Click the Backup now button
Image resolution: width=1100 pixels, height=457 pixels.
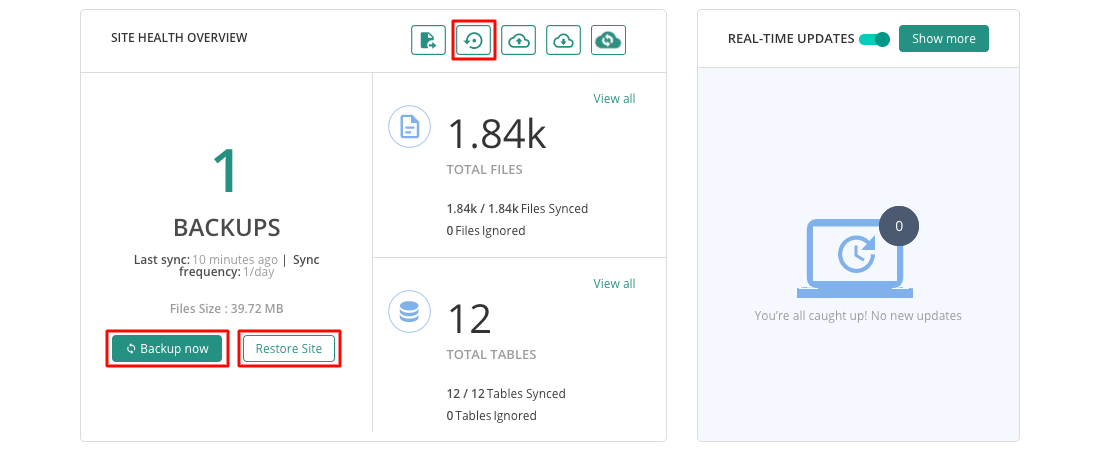pos(167,349)
